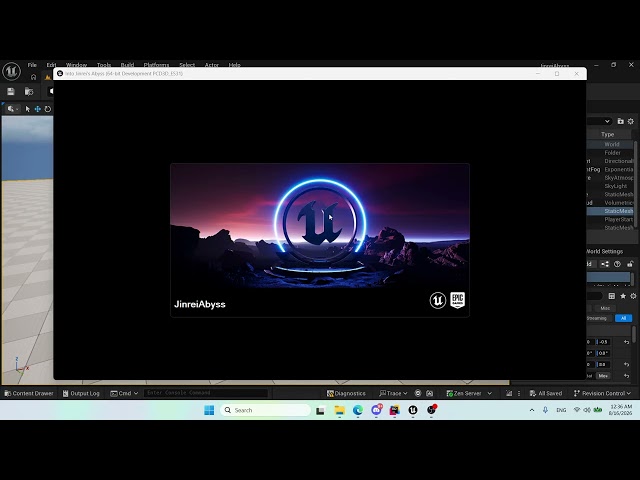
Task: Open the Select menu
Action: [x=187, y=65]
